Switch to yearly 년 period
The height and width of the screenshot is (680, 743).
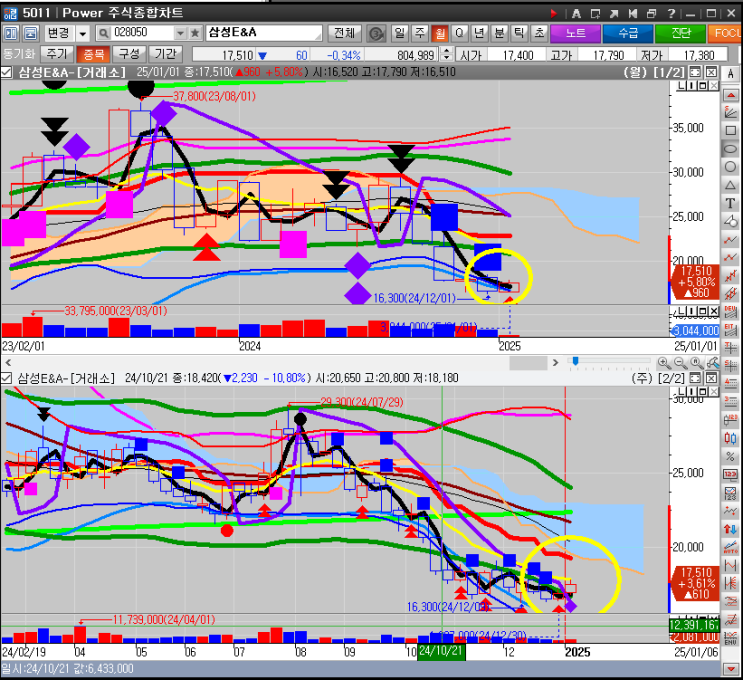(x=480, y=33)
